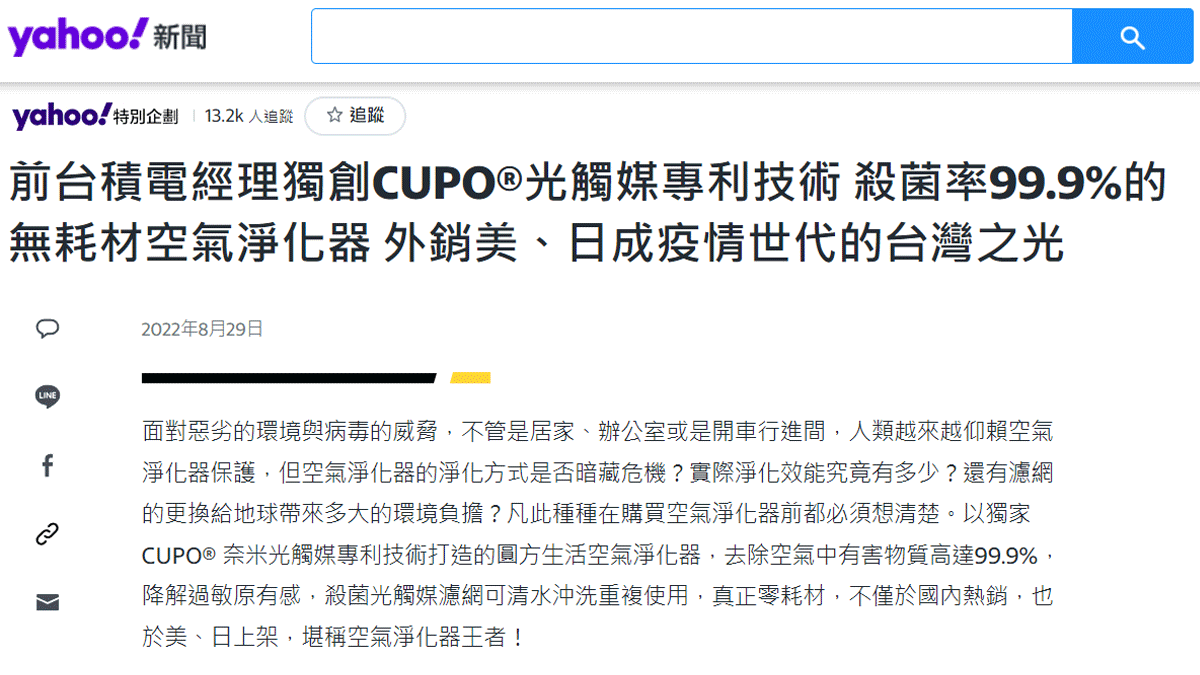
Task: Click paragraph text starting 面對惡劣的環境
Action: [x=597, y=534]
